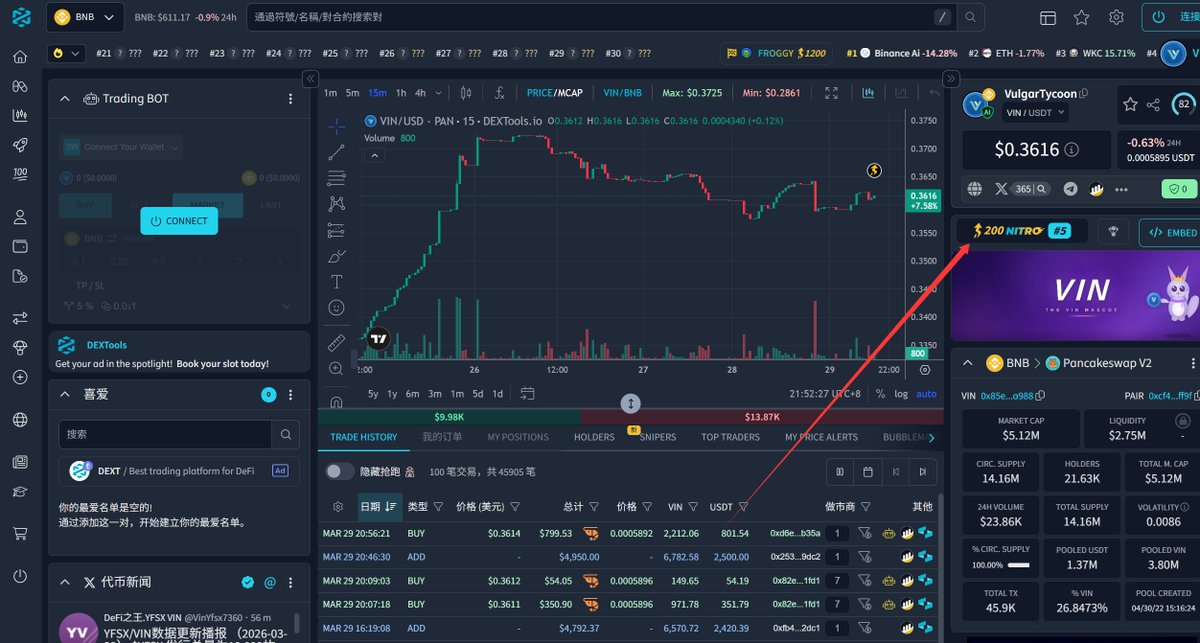The height and width of the screenshot is (643, 1200).
Task: Collapse the Trading BOT panel
Action: [65, 99]
